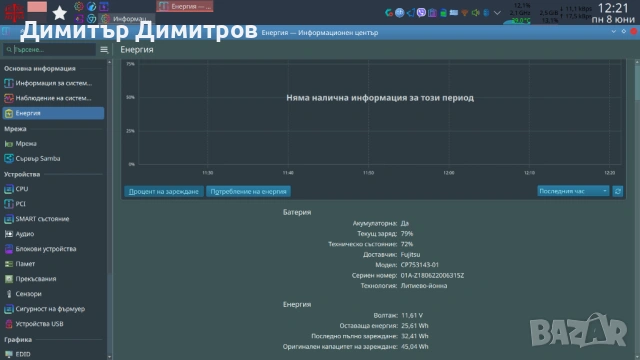Click the Оставаща енергия value 25,61 Wh

pos(415,326)
